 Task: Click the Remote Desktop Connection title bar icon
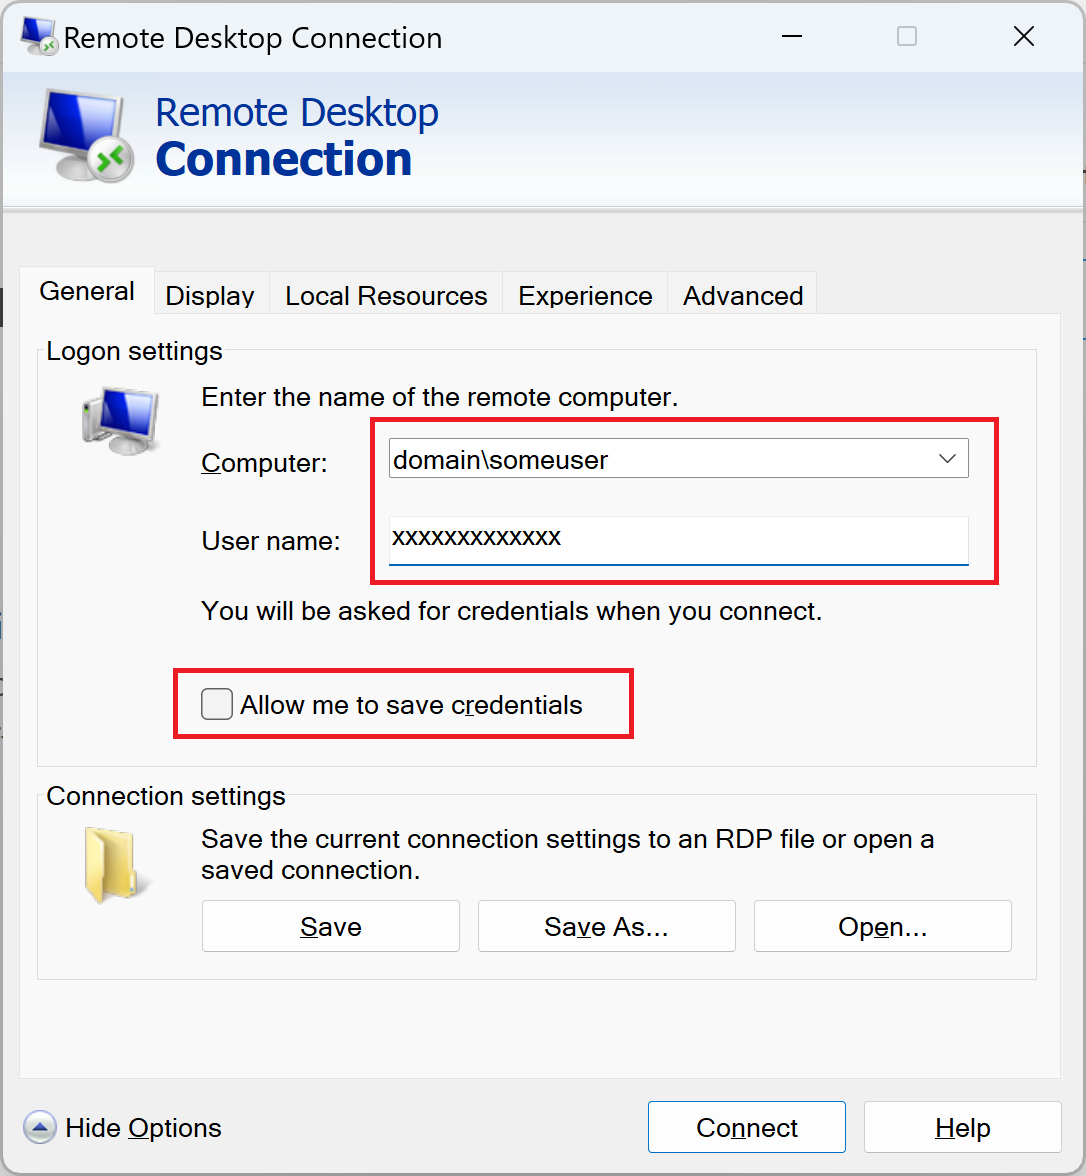pos(39,35)
